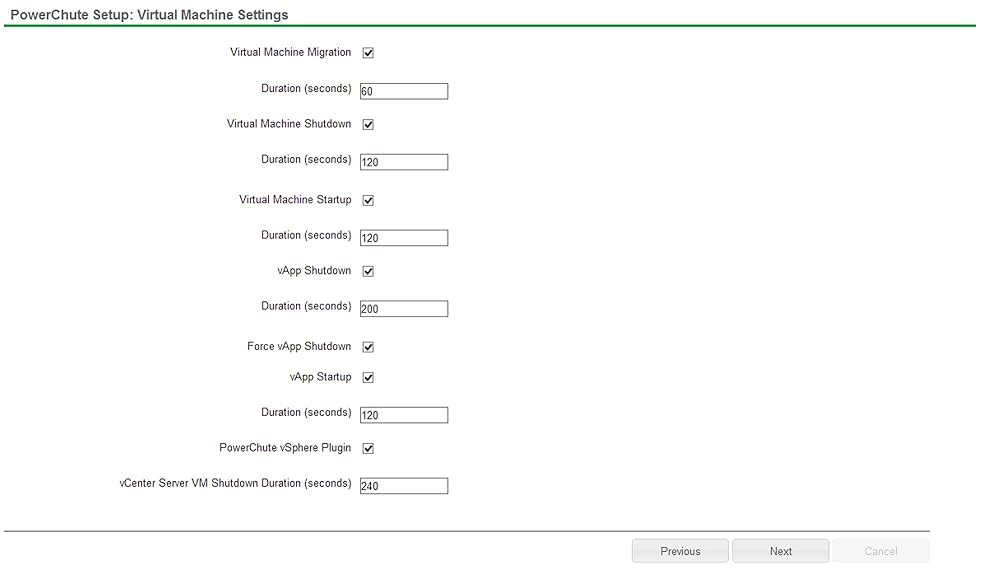1000x576 pixels.
Task: Click the Force vApp Shutdown label
Action: [x=299, y=346]
